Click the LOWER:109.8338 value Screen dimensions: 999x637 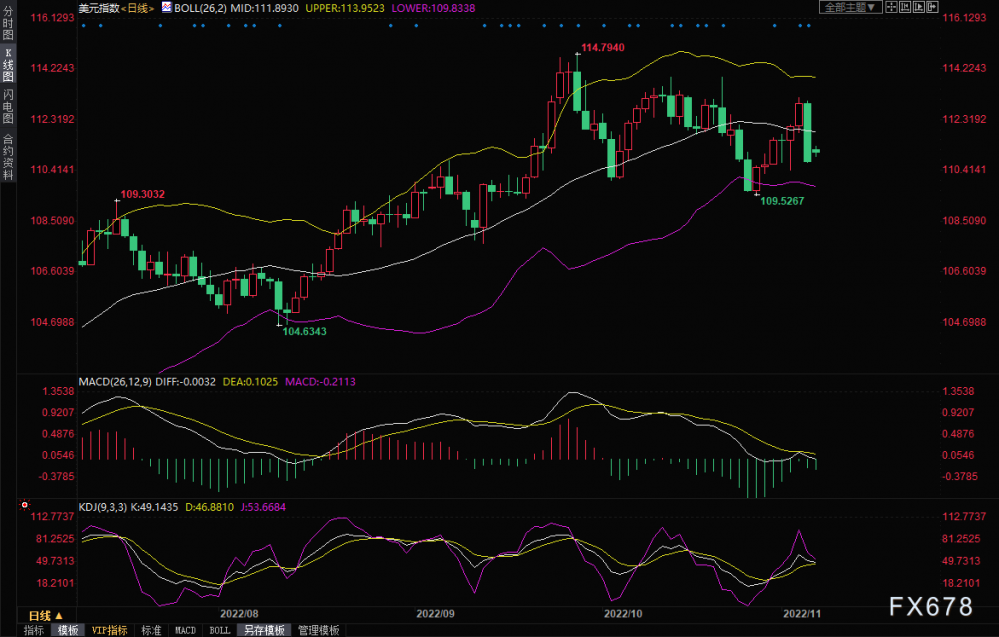pos(433,8)
